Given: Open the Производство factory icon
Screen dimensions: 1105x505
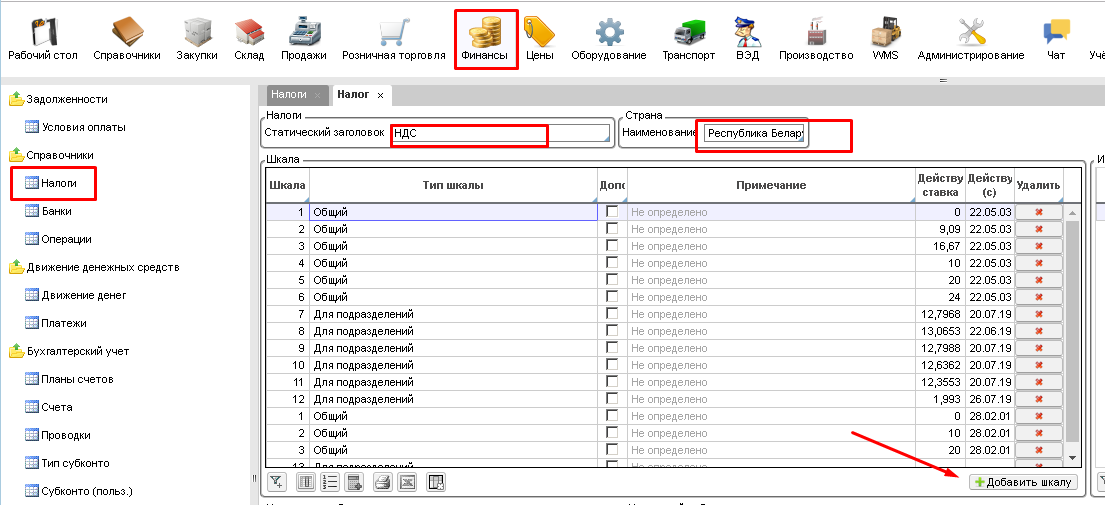Looking at the screenshot, I should coord(815,38).
